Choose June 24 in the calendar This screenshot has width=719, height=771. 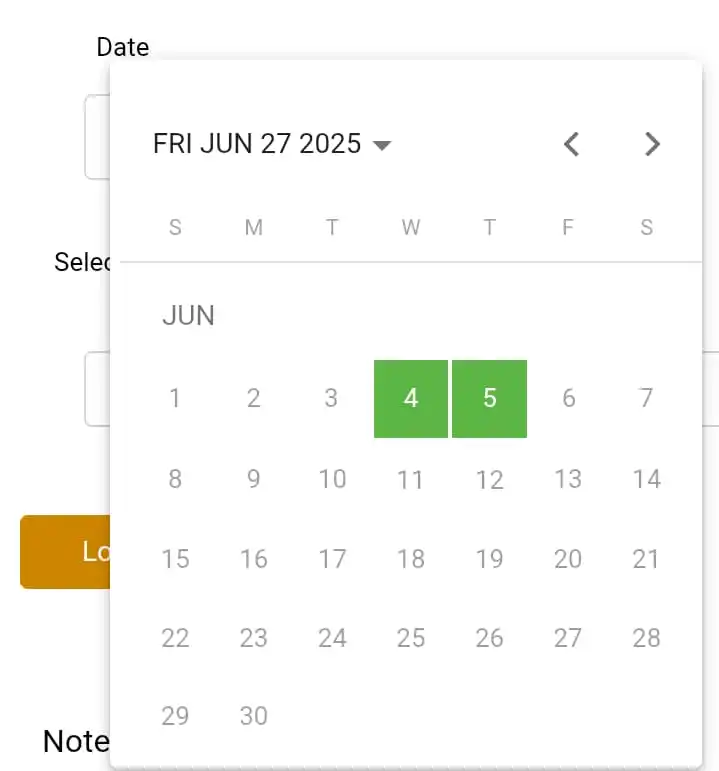point(332,638)
